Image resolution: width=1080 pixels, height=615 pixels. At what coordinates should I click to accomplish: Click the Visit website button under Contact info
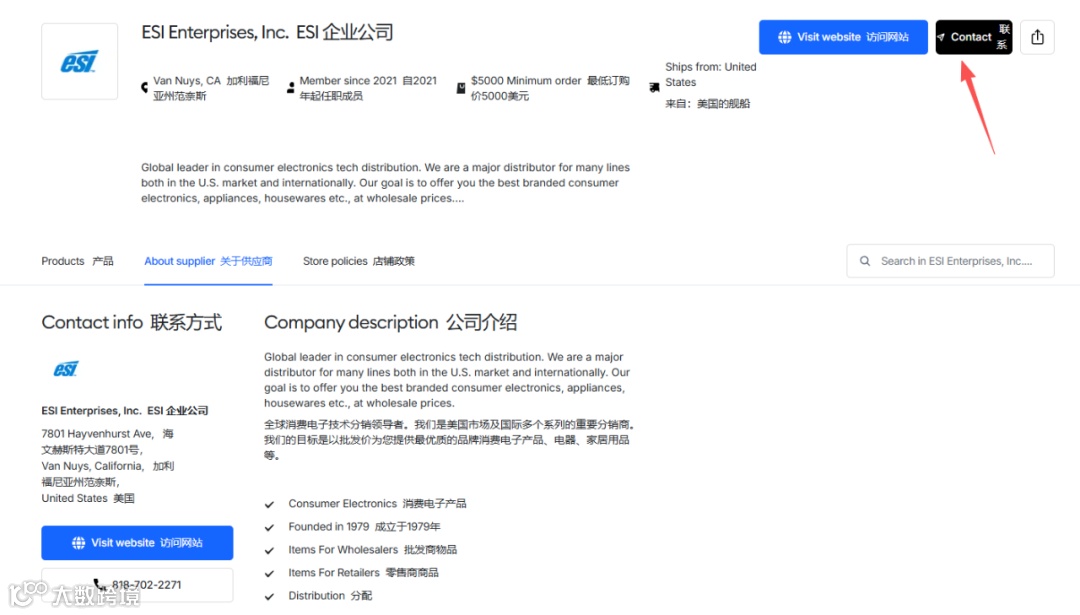click(x=137, y=543)
